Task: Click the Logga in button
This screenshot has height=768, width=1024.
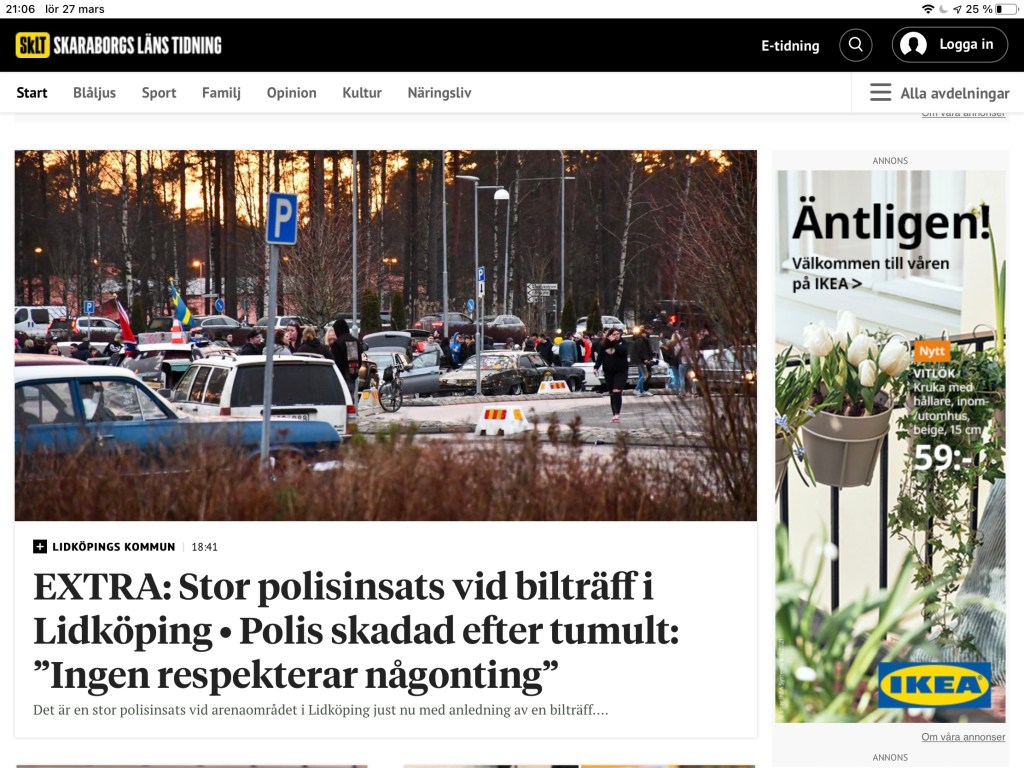Action: click(x=950, y=44)
